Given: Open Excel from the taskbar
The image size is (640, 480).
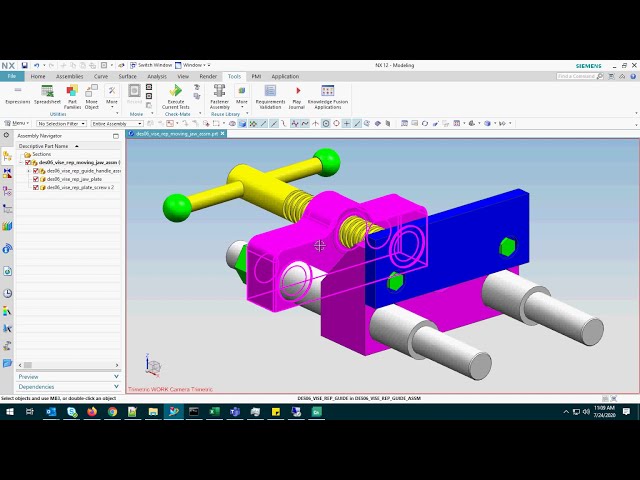Looking at the screenshot, I should coord(214,412).
